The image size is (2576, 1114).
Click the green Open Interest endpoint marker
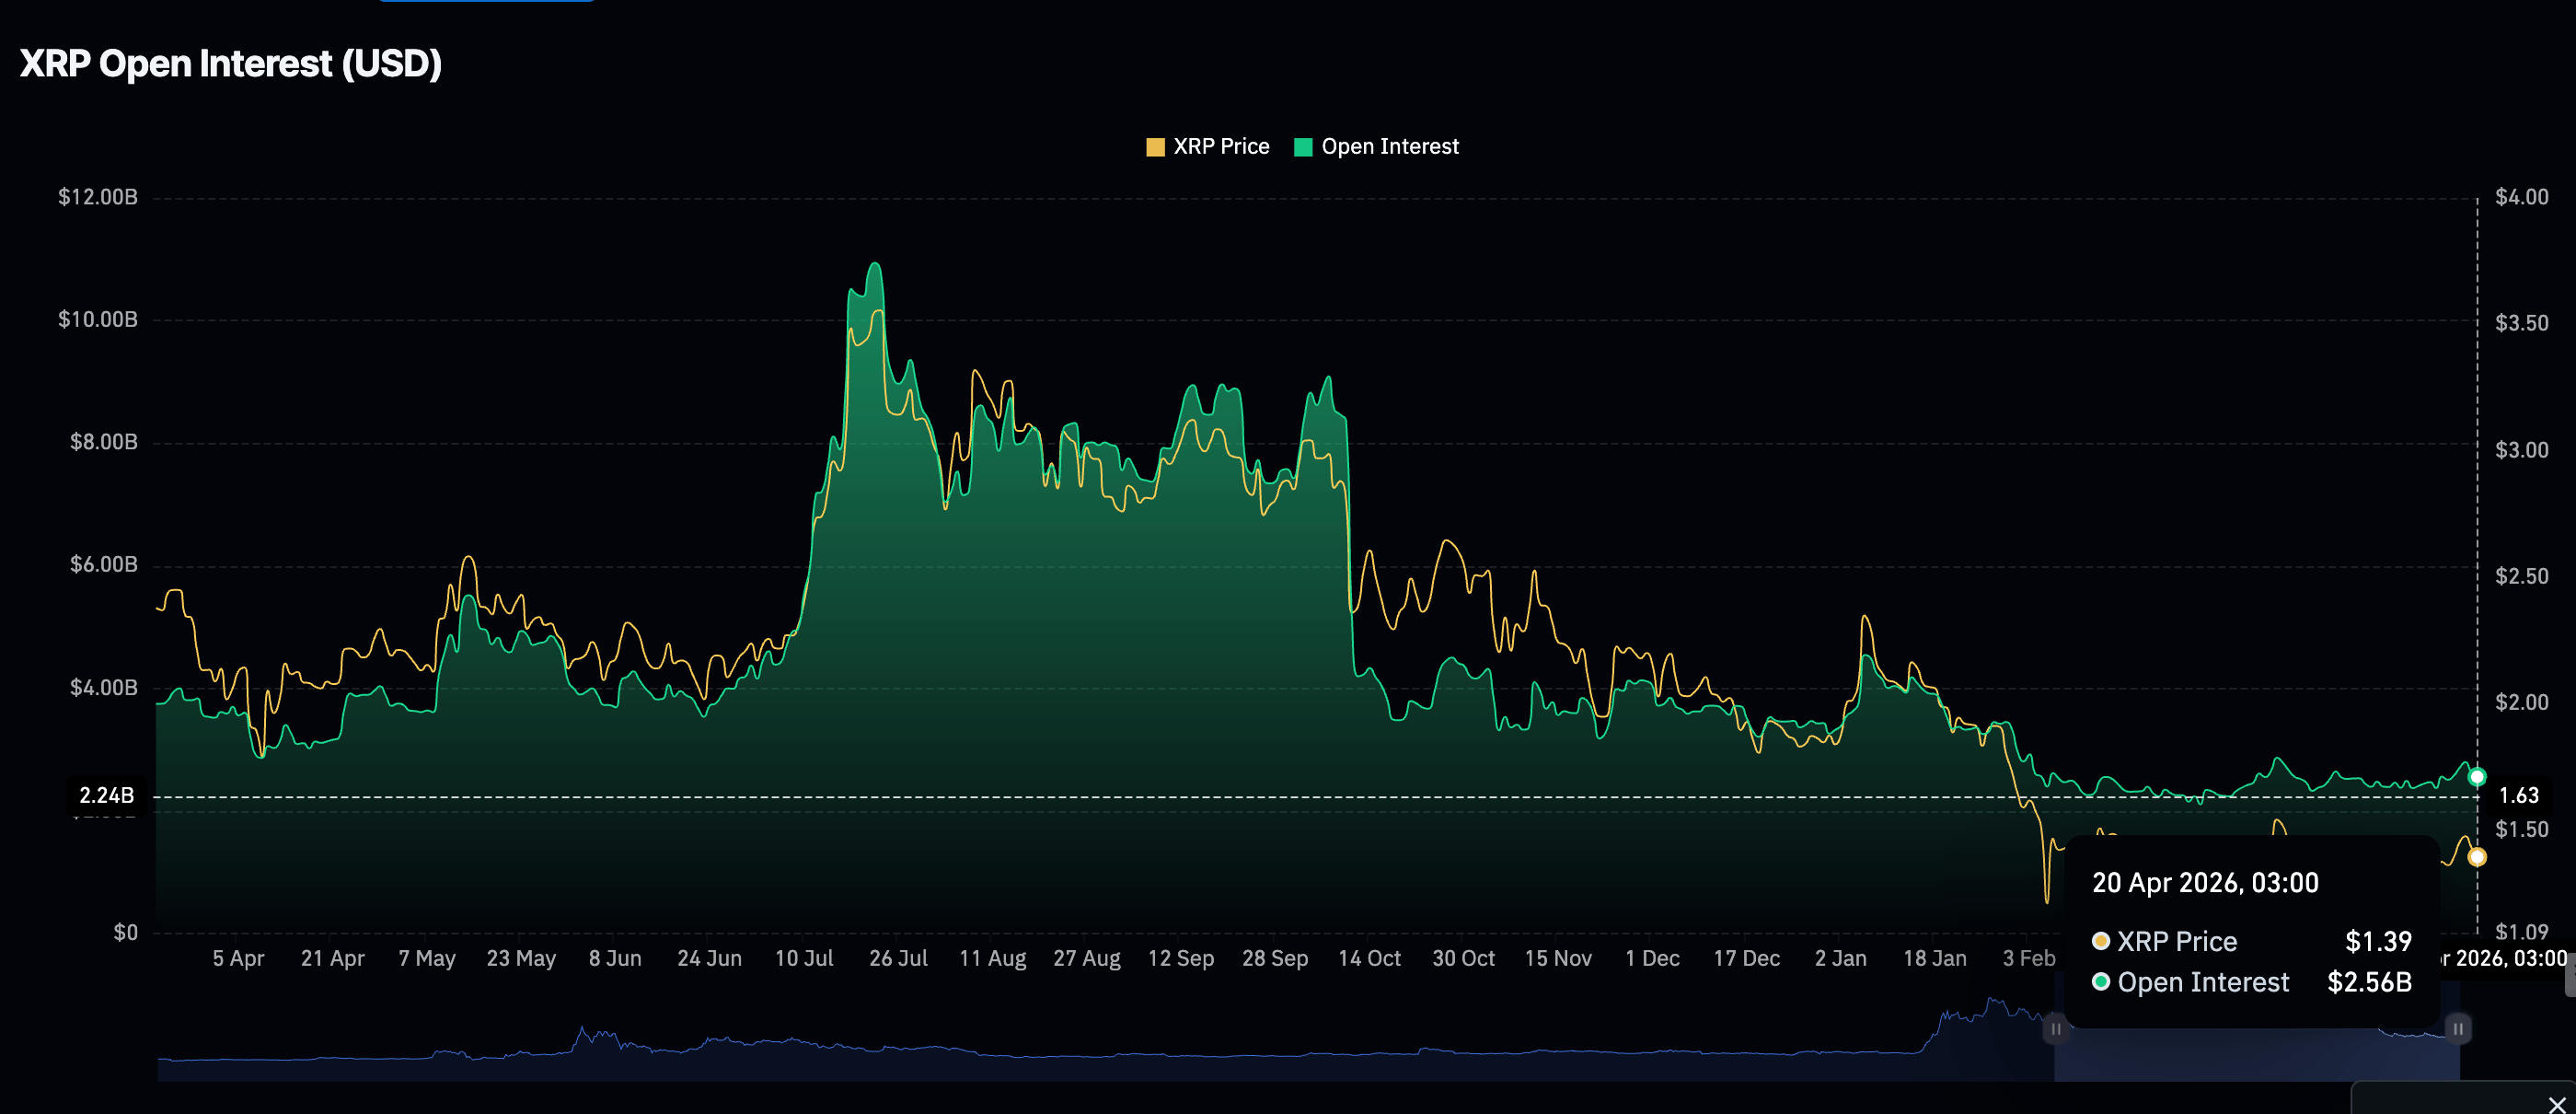click(x=2476, y=777)
